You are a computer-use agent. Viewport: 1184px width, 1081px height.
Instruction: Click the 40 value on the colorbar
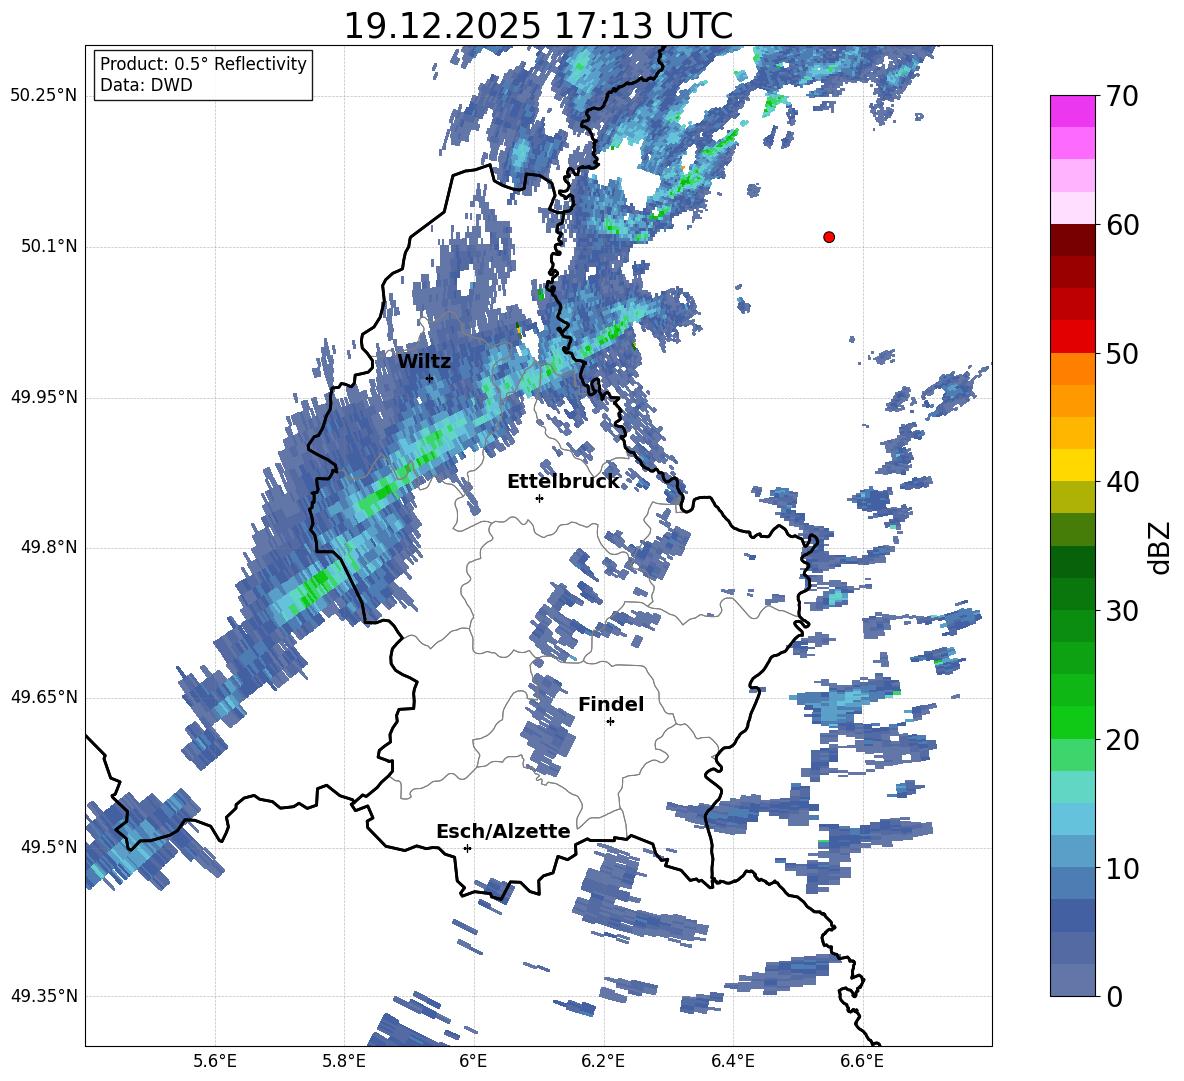(1121, 482)
